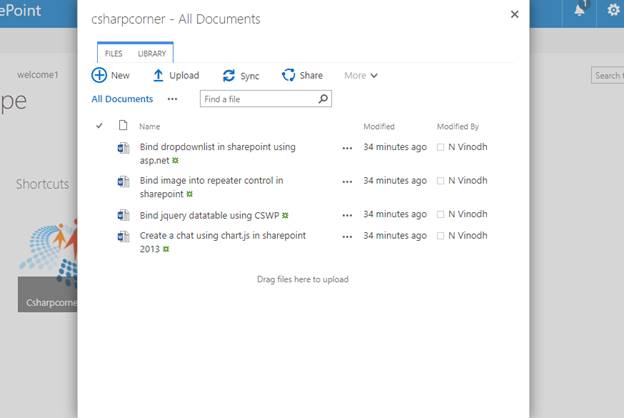Open Bind jquery datatable using CSWP

pos(209,215)
